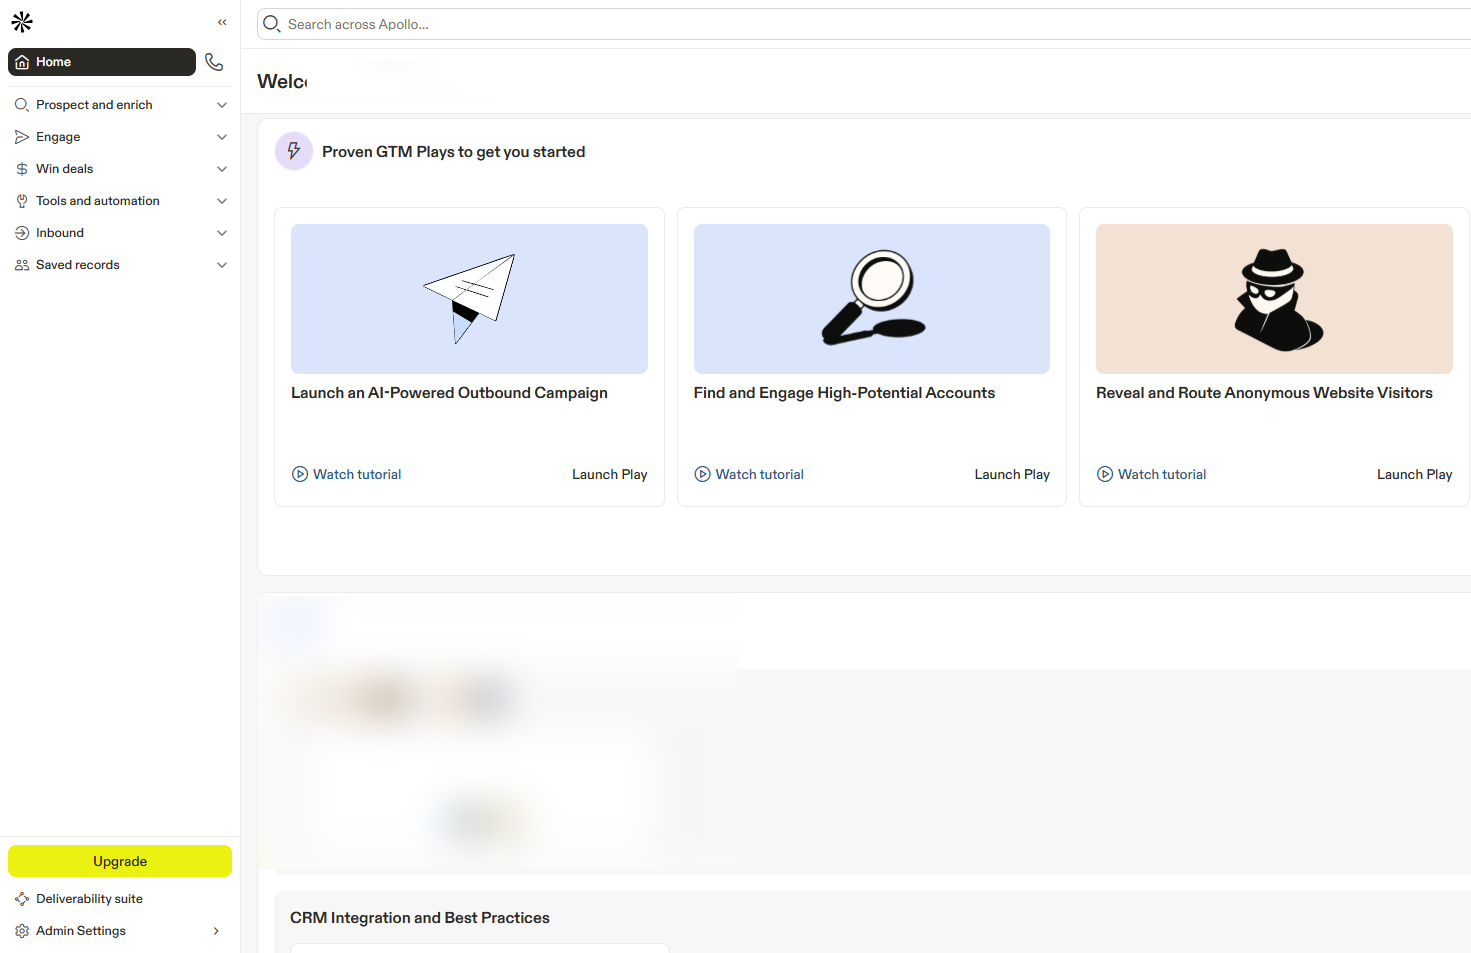
Task: Click the Deliverability suite icon
Action: coord(22,899)
